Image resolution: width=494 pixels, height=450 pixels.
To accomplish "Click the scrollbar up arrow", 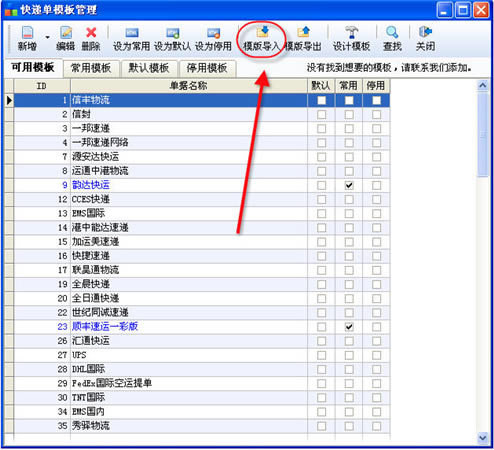I will (x=483, y=86).
